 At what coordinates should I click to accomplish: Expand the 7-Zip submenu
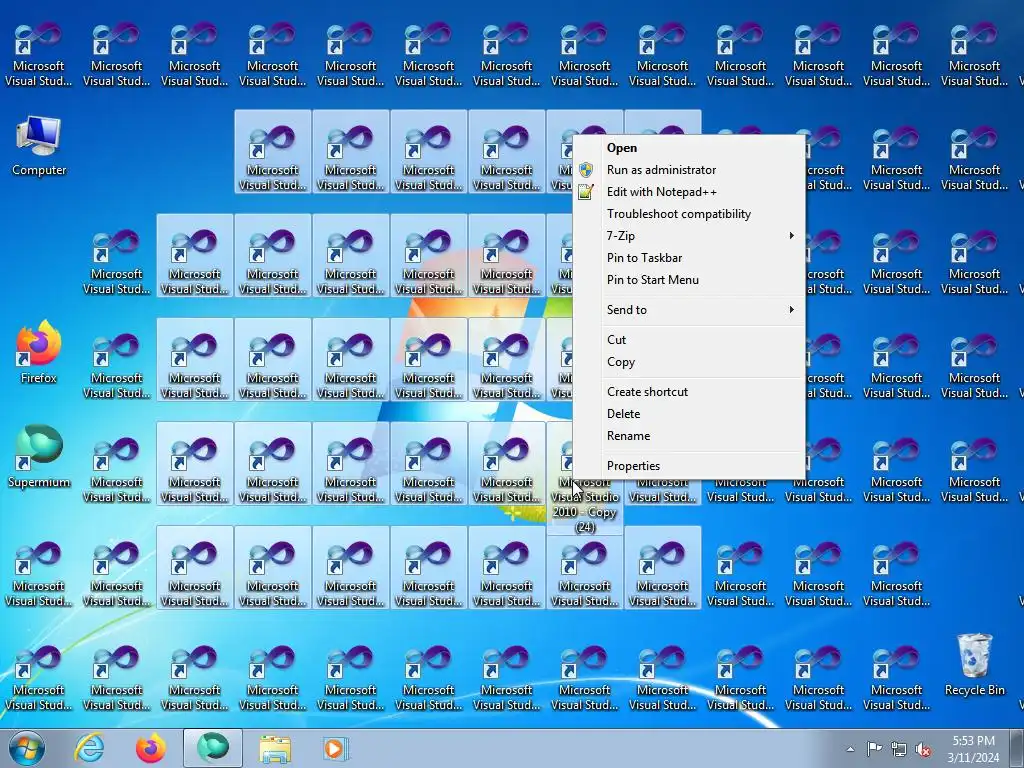[x=689, y=236]
